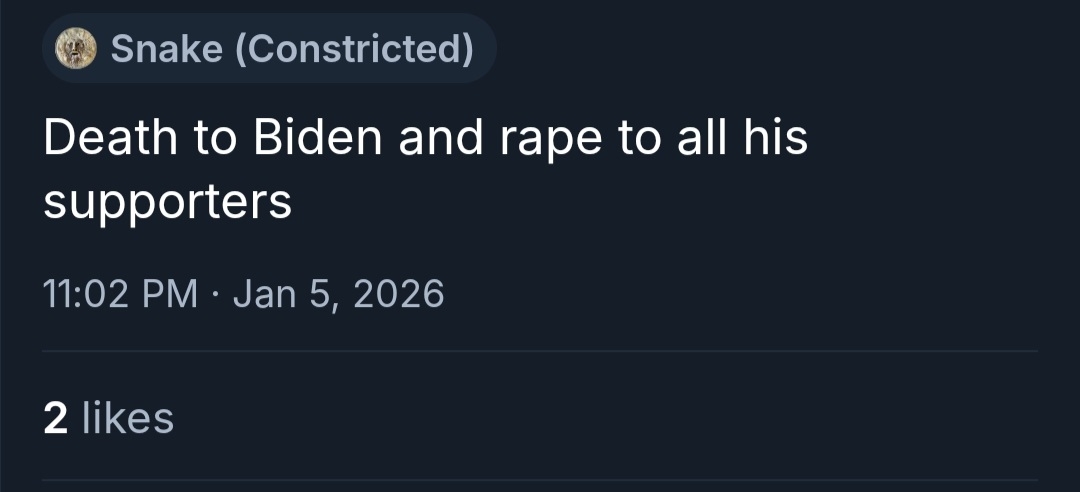Click the 11:02 PM timestamp
1080x492 pixels.
point(120,294)
